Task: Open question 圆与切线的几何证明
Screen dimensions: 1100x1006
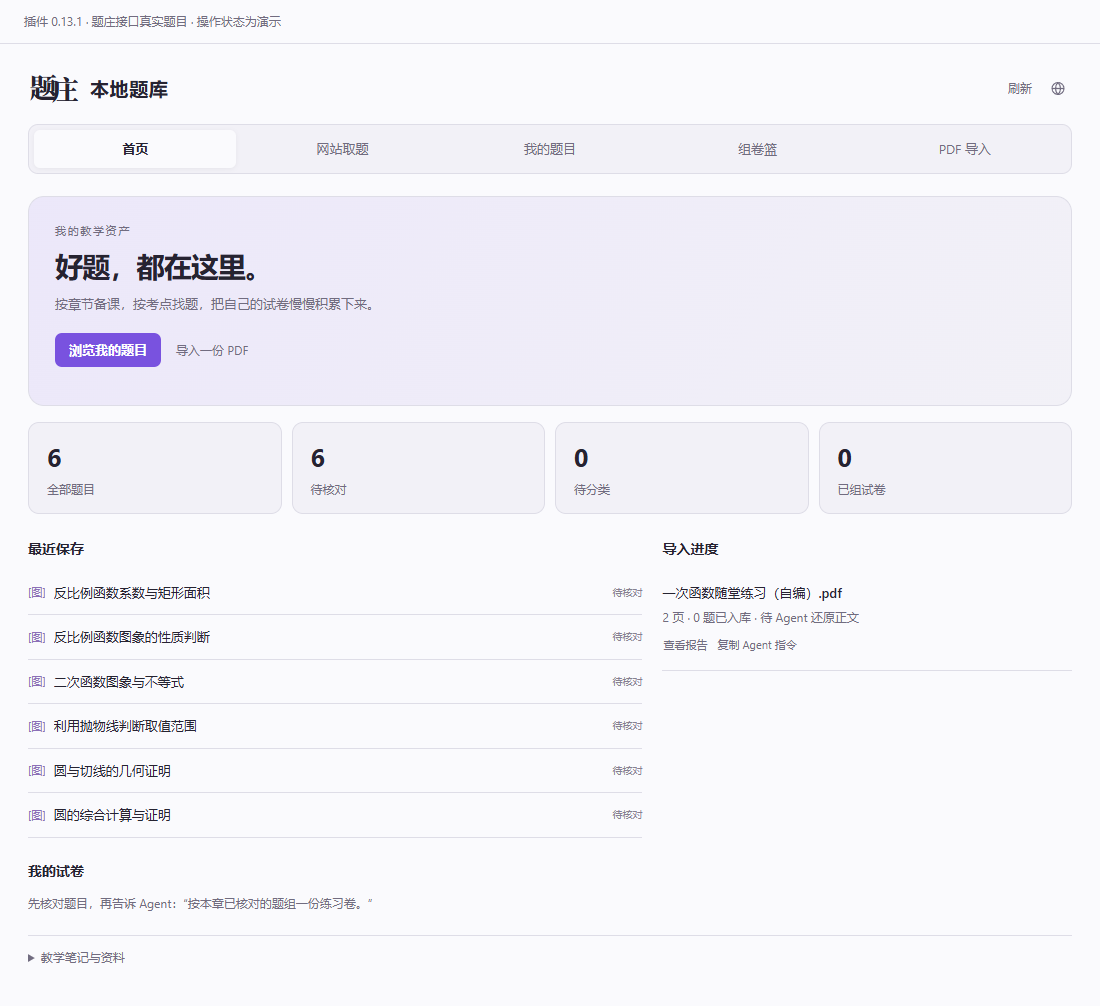Action: (112, 771)
